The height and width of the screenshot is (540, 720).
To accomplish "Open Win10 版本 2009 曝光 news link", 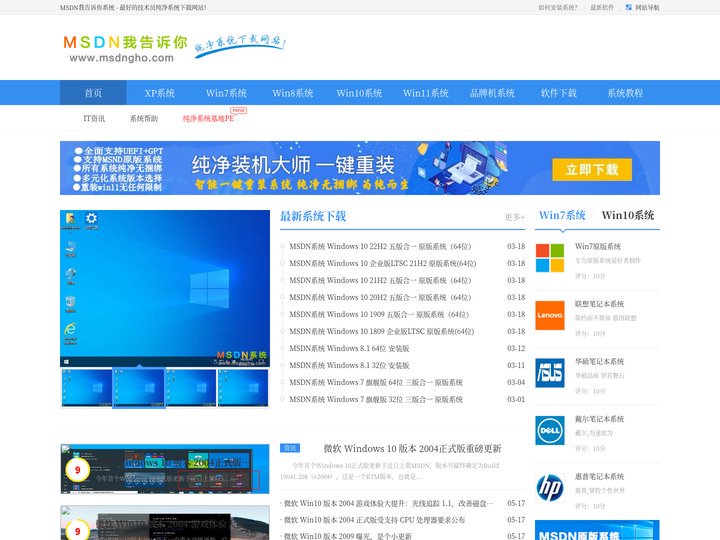I will 348,536.
